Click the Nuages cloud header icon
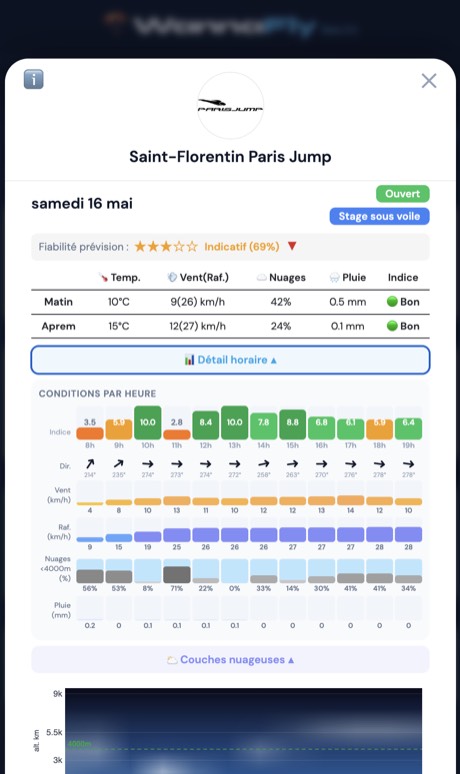Screen dimensions: 460x774 coord(262,278)
